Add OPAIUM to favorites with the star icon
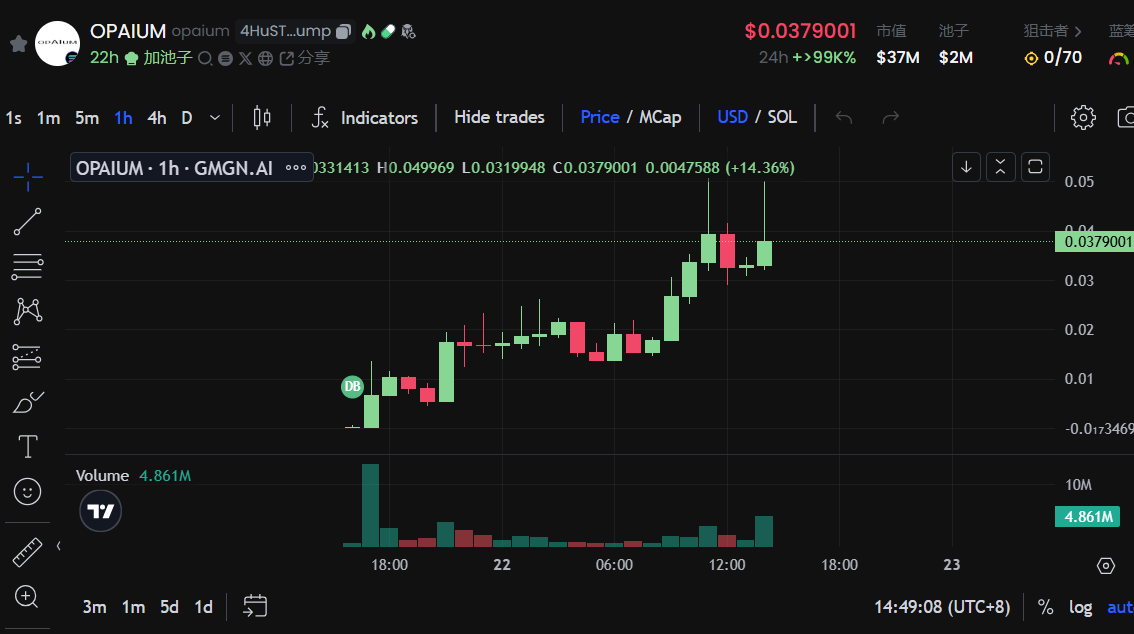Image resolution: width=1134 pixels, height=634 pixels. point(17,44)
